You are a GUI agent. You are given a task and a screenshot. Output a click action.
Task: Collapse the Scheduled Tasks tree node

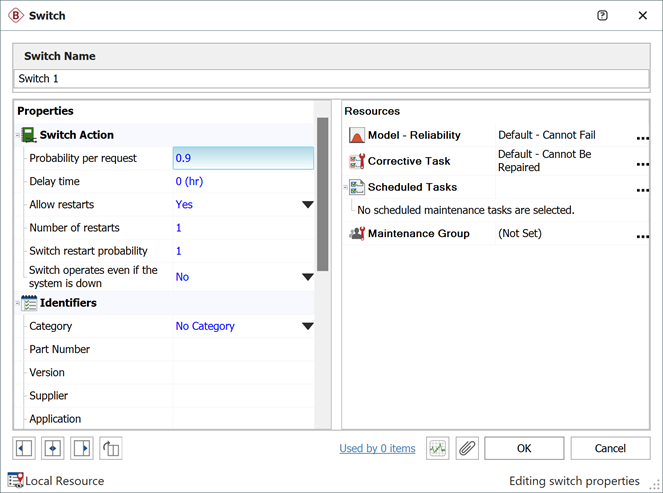[346, 187]
